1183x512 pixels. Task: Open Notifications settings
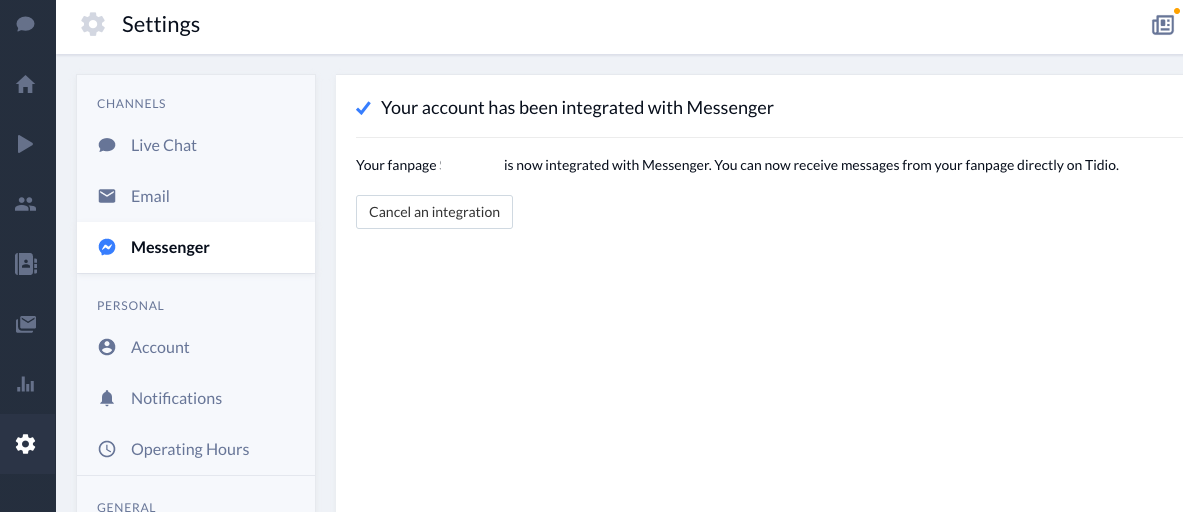[x=196, y=398]
